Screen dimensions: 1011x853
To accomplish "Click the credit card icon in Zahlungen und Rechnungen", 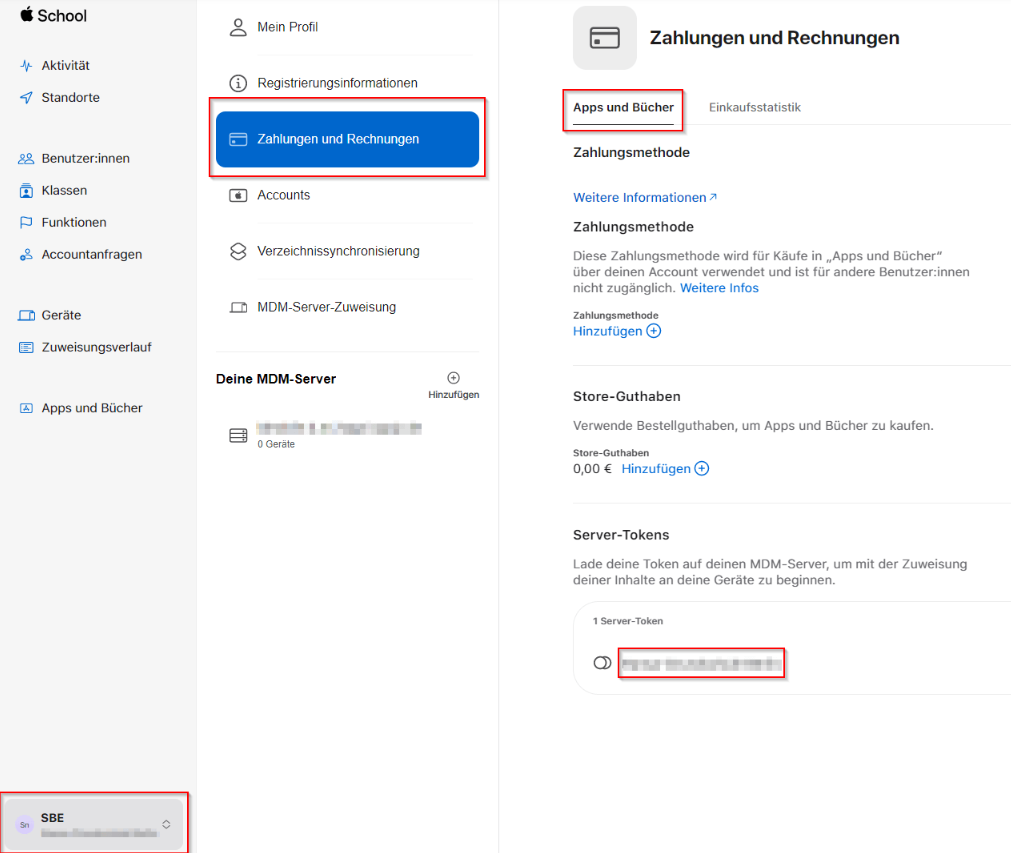I will [x=238, y=139].
